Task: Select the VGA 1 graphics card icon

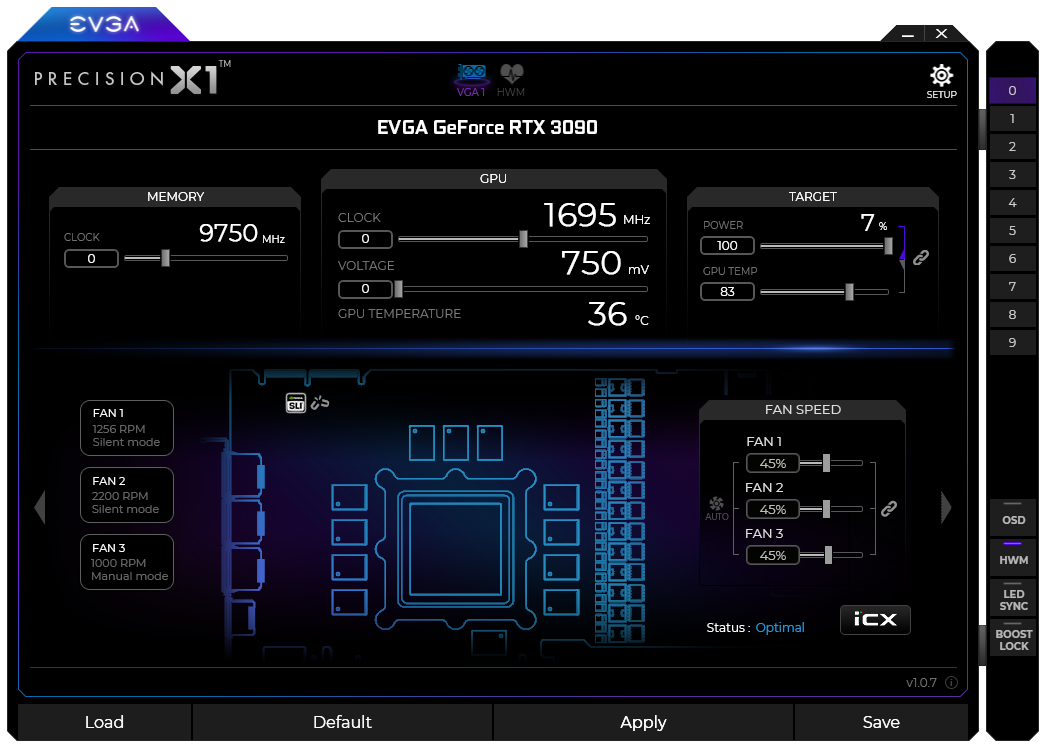Action: [471, 80]
